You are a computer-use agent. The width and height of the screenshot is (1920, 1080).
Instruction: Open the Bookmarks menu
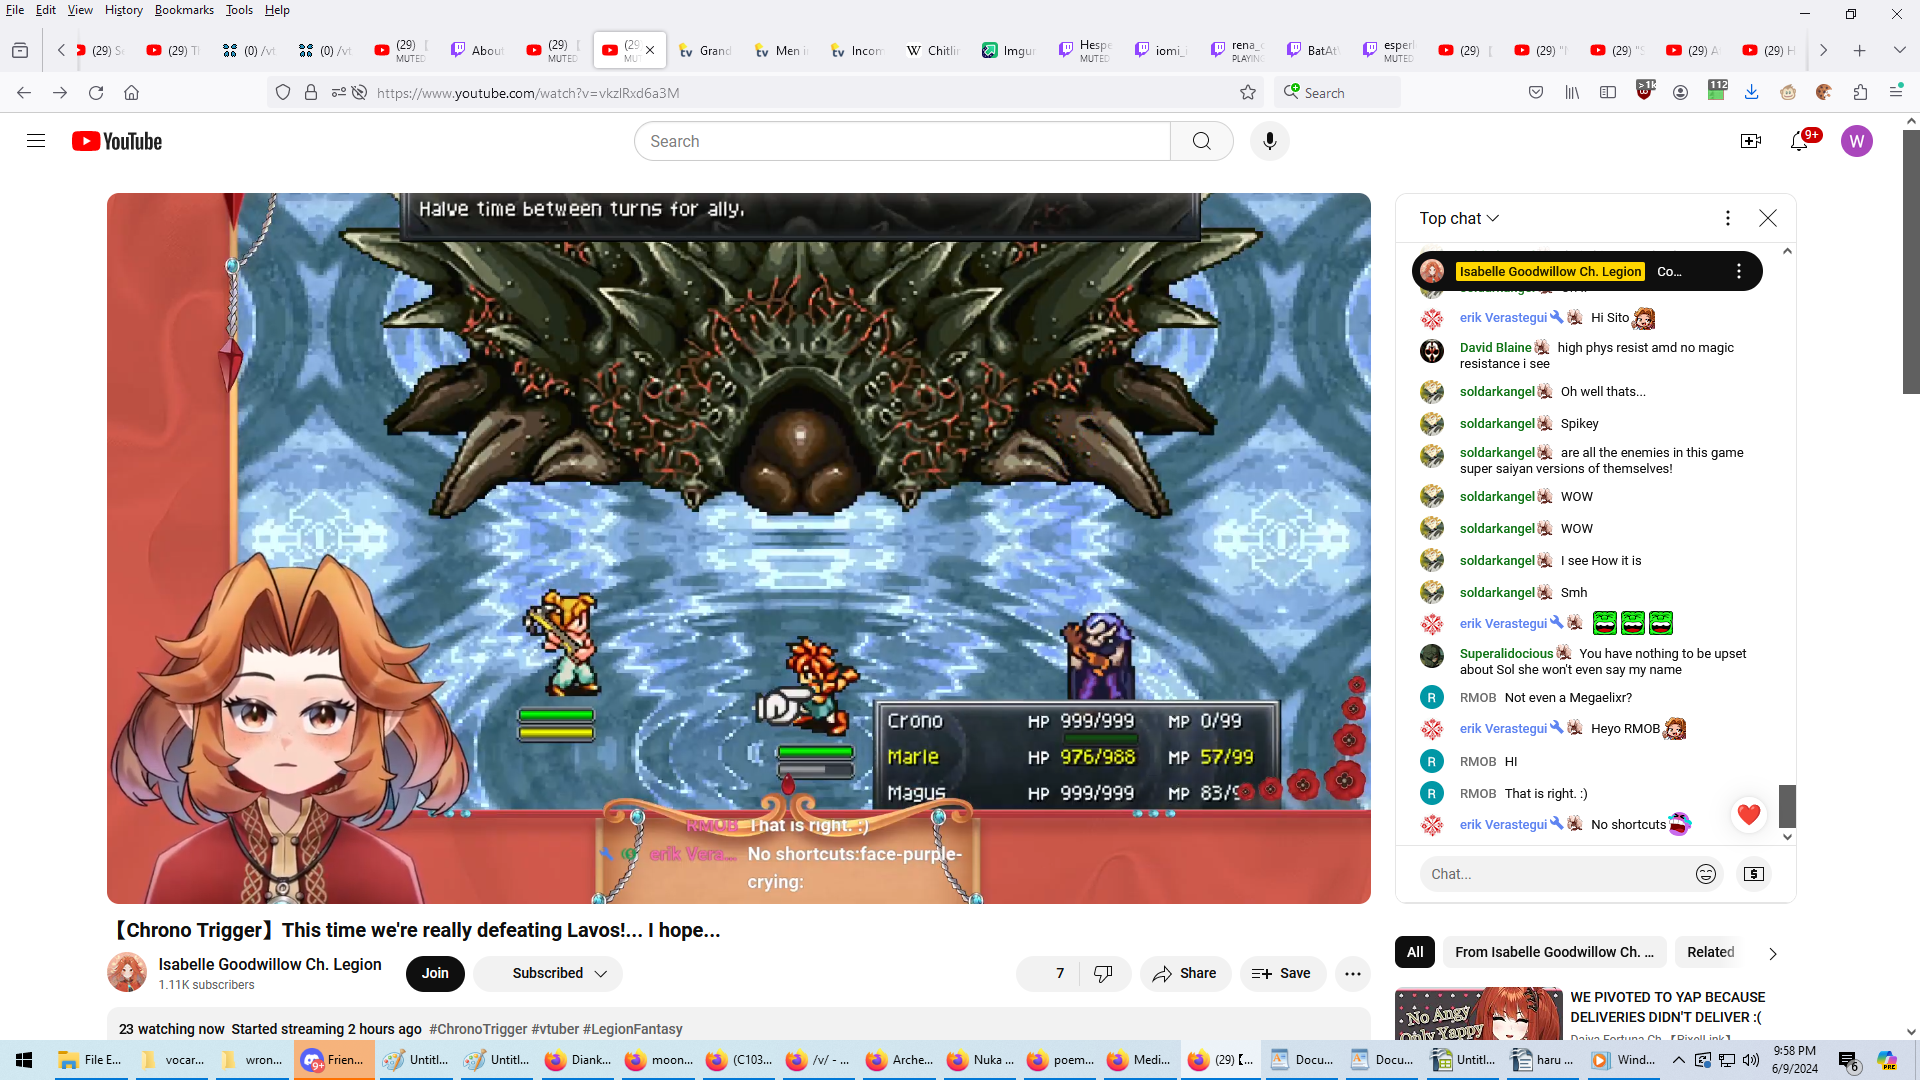(x=184, y=10)
